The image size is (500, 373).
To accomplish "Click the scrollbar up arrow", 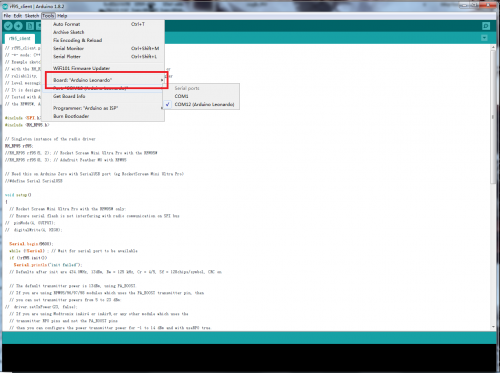I will [x=493, y=48].
